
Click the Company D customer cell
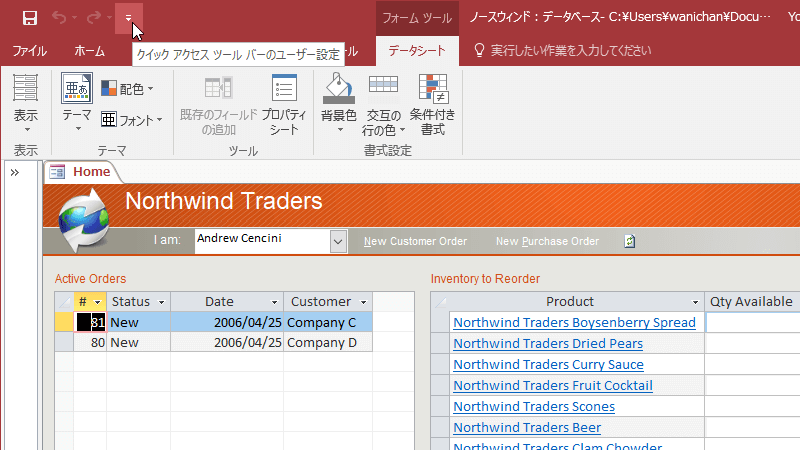tap(328, 342)
